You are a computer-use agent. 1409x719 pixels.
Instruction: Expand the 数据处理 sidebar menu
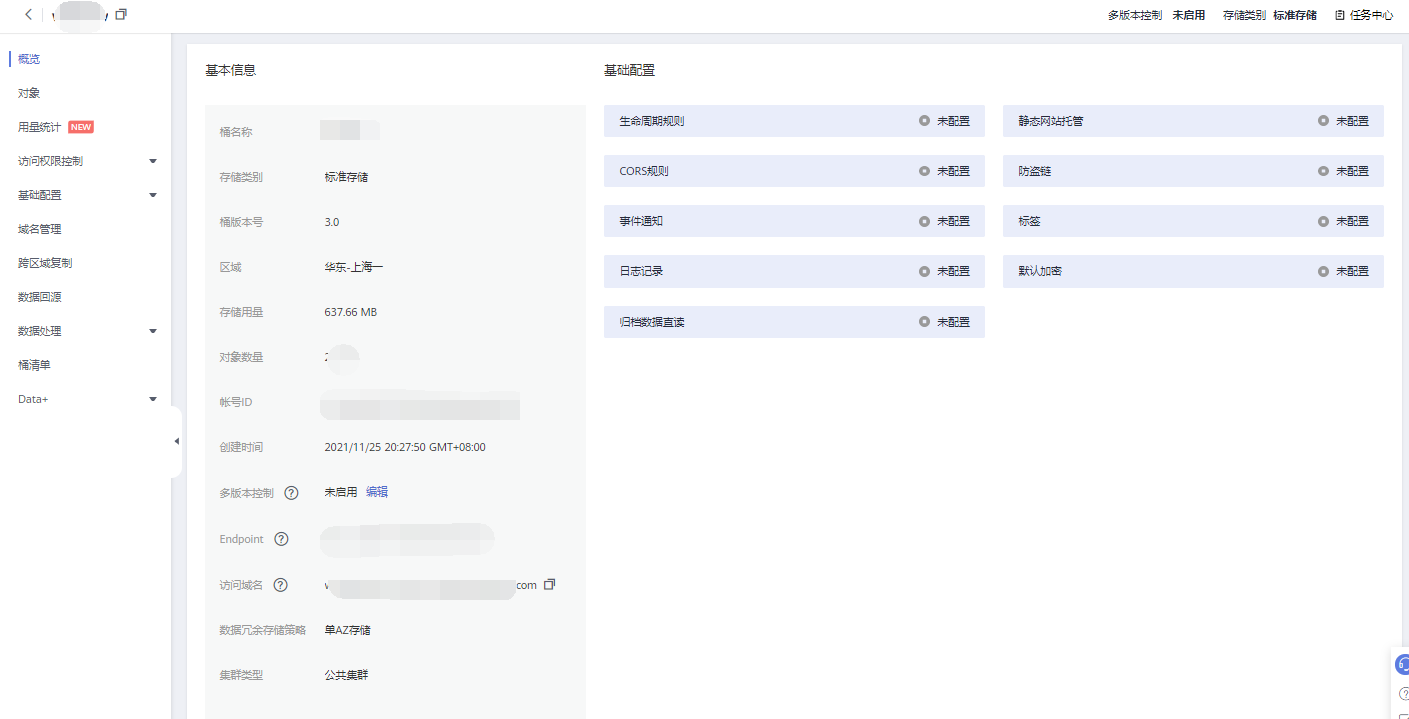153,331
